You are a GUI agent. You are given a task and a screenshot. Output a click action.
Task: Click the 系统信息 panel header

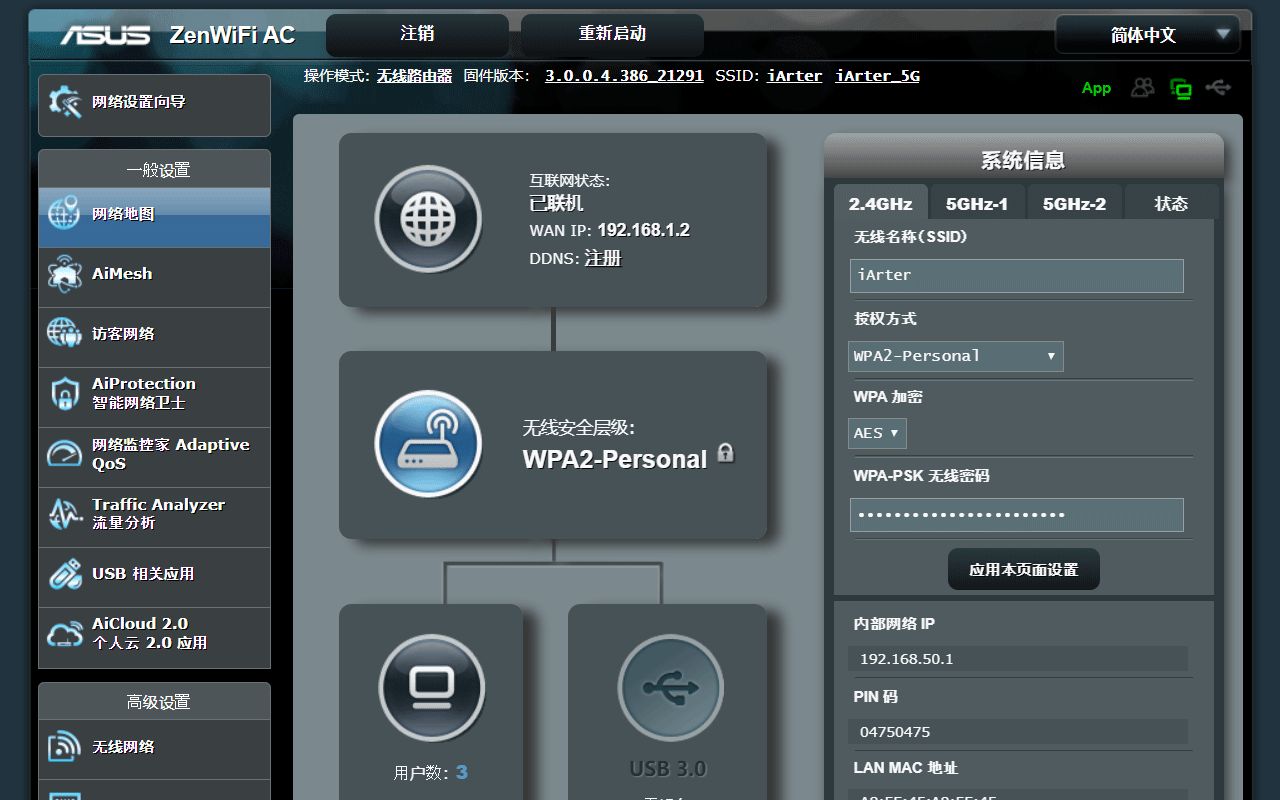click(x=1023, y=160)
